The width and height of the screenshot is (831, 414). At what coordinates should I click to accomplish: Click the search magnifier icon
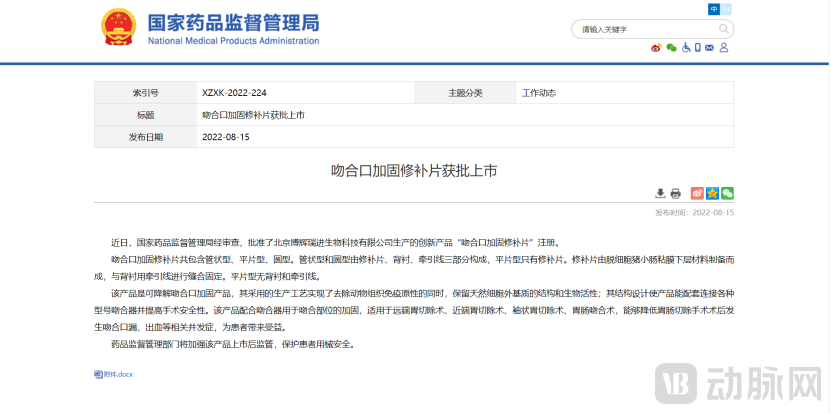click(723, 29)
